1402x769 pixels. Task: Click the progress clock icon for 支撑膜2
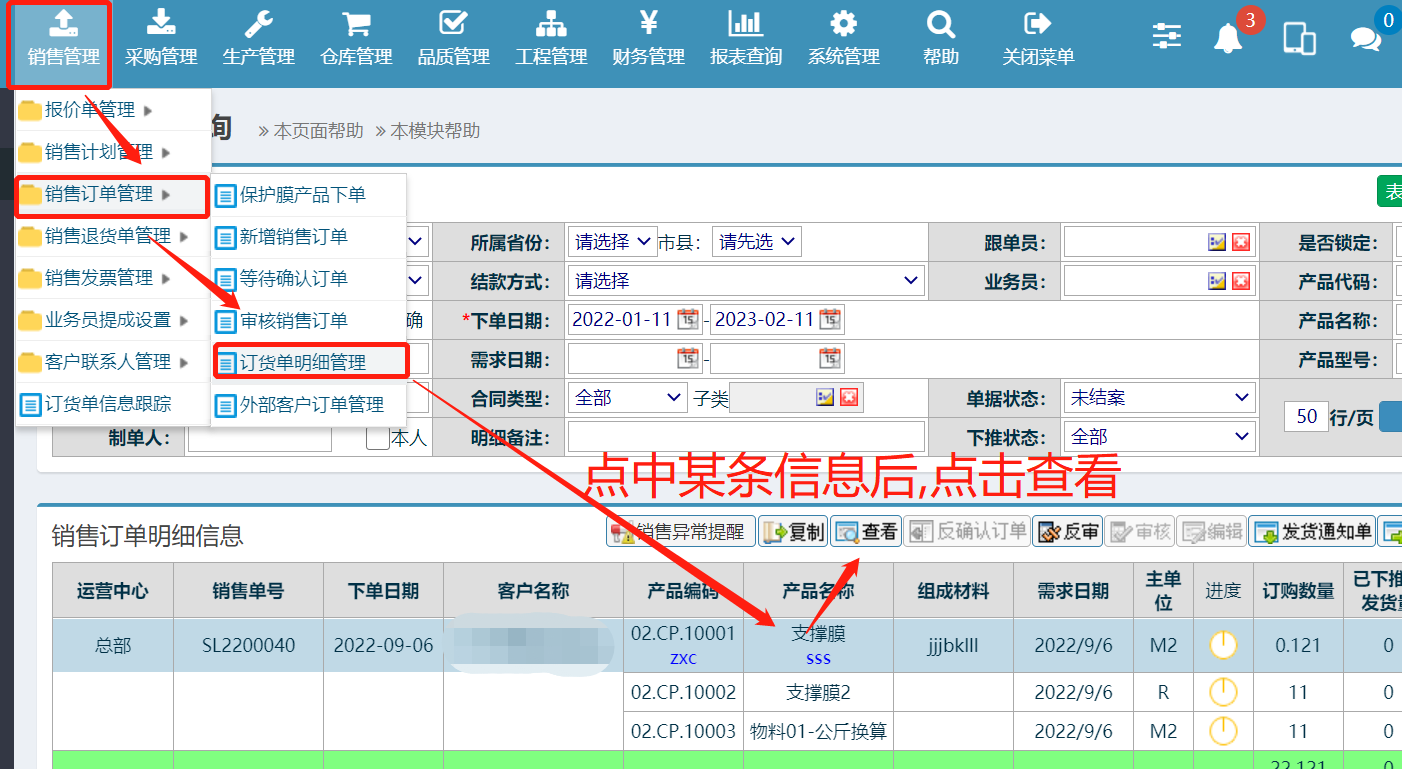tap(1223, 692)
